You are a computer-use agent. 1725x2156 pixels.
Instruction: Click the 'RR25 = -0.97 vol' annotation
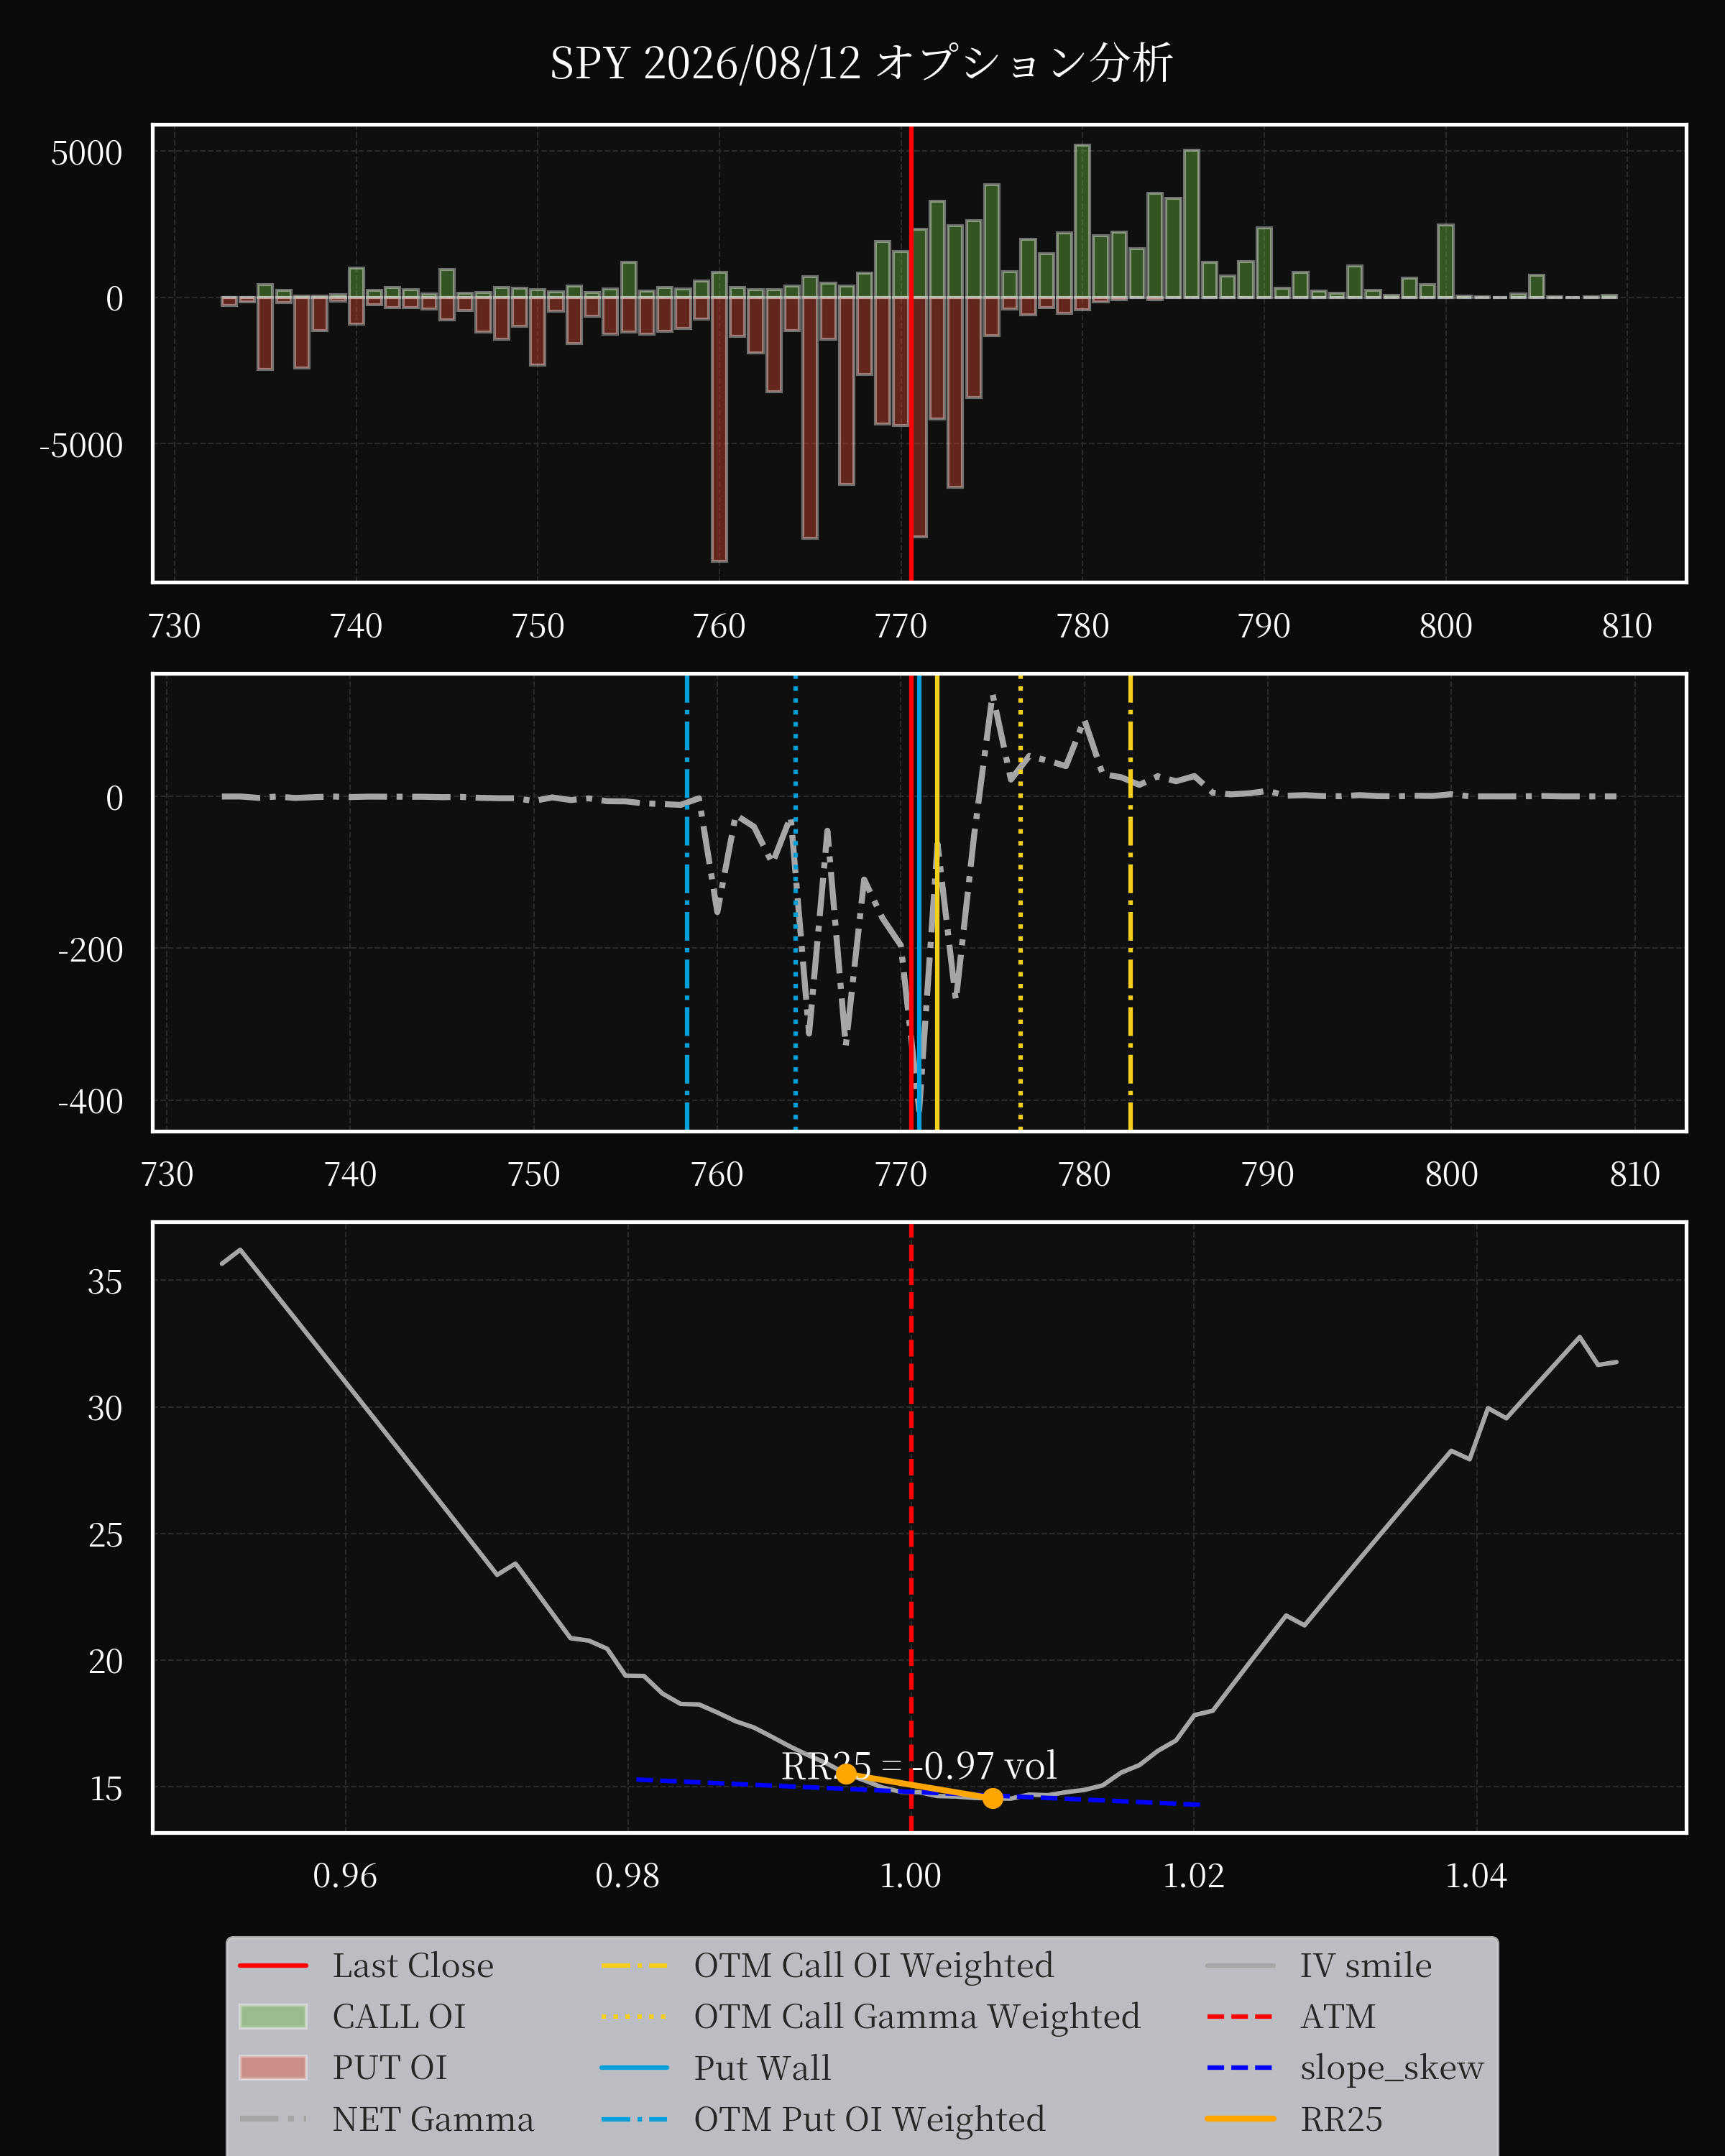[x=919, y=1766]
